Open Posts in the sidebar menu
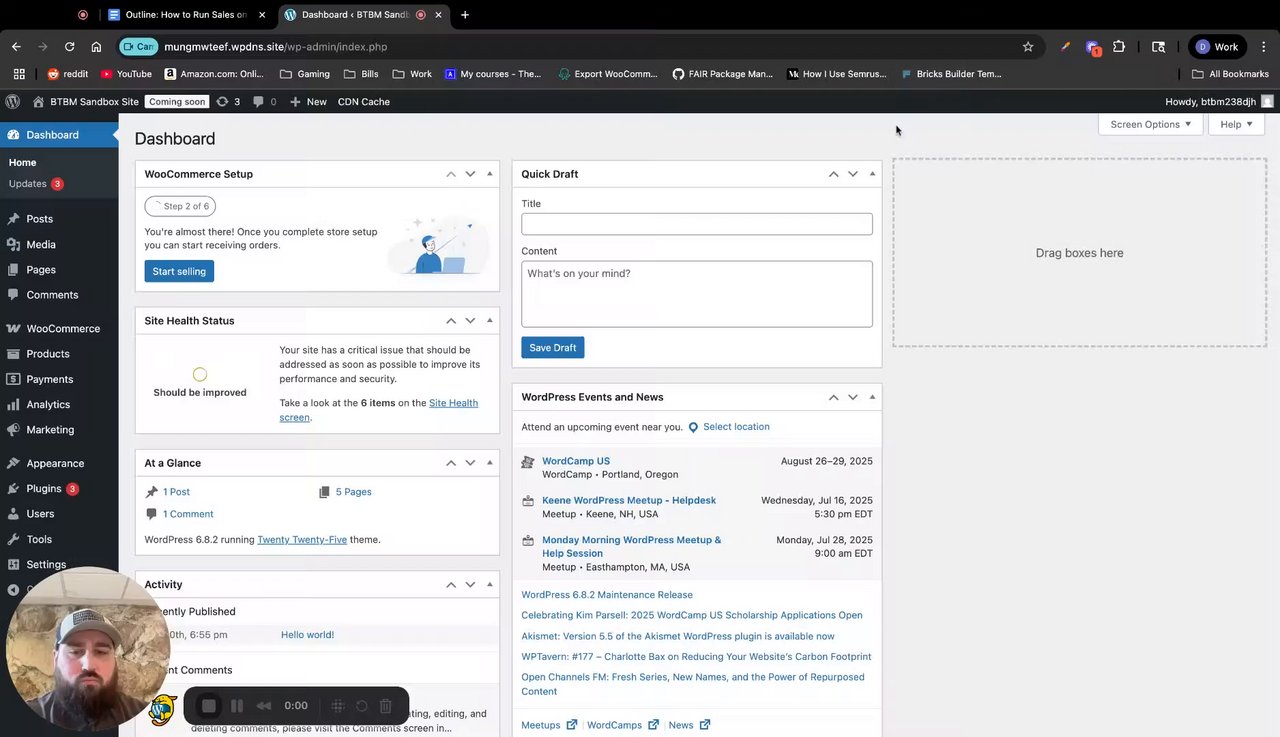Image resolution: width=1280 pixels, height=737 pixels. point(40,219)
